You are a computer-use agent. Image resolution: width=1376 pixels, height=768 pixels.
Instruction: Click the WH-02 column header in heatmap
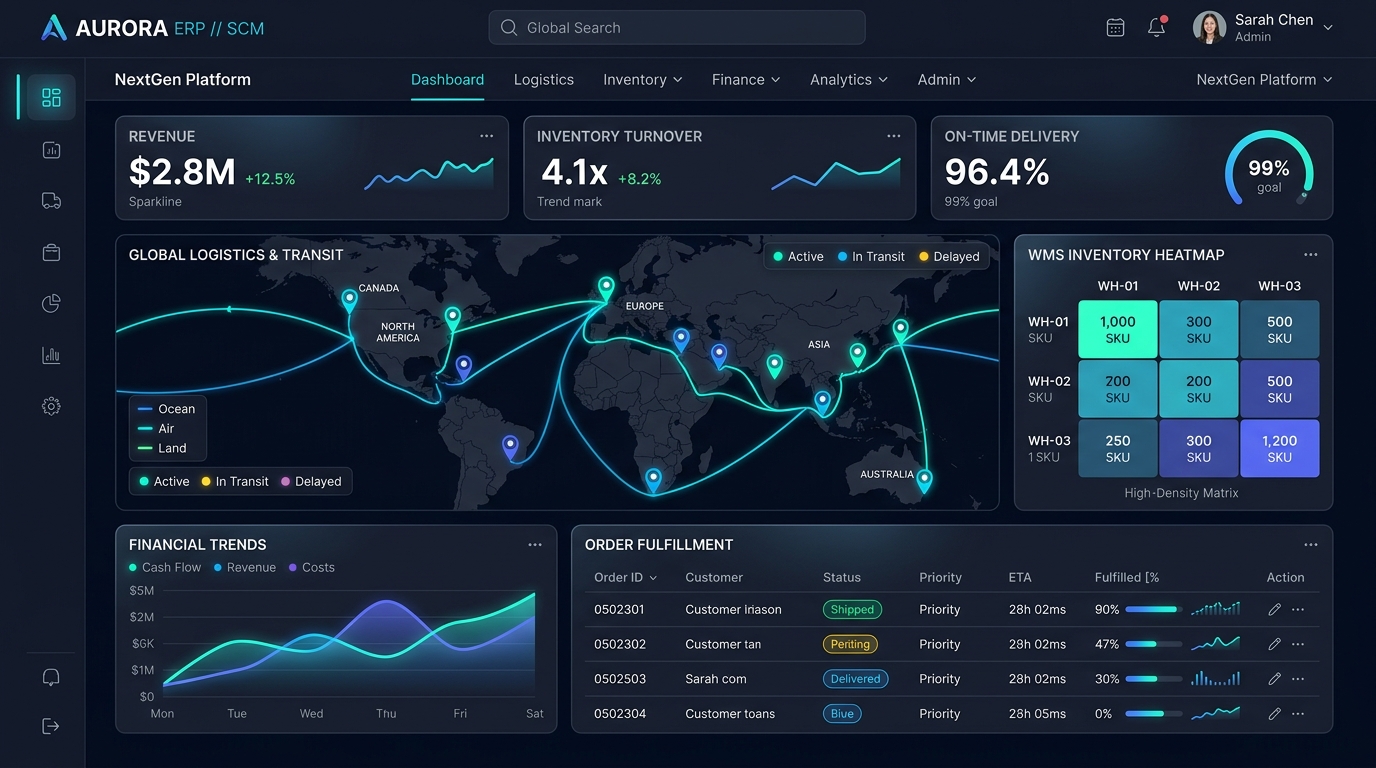pyautogui.click(x=1199, y=286)
